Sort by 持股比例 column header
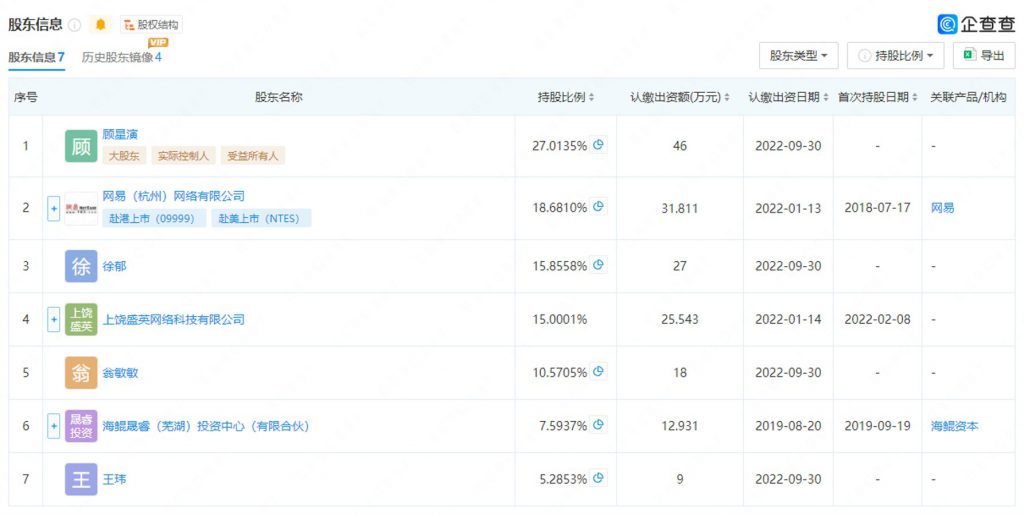1024x515 pixels. click(x=566, y=97)
